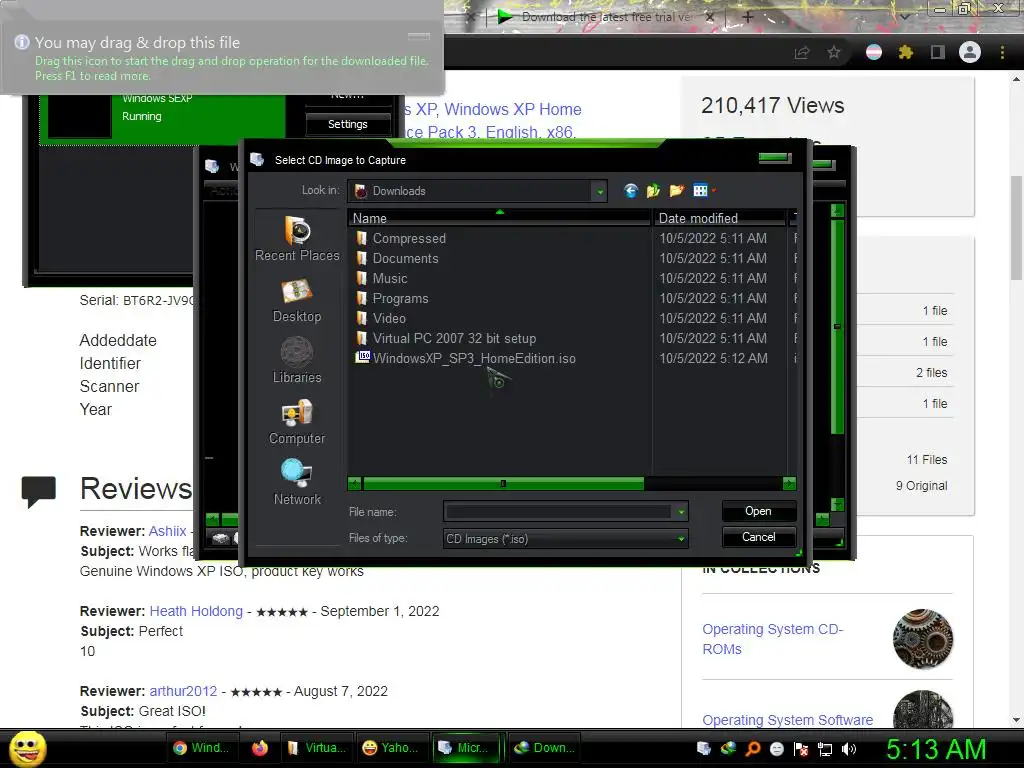Screen dimensions: 1024x768
Task: Click the smiley Start button
Action: (x=28, y=748)
